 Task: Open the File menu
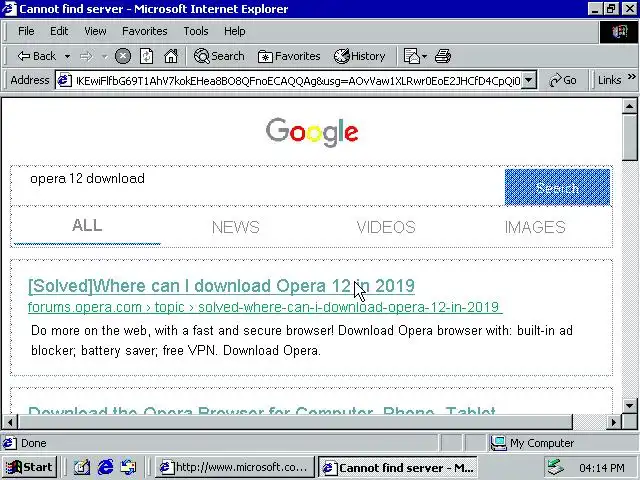(26, 31)
